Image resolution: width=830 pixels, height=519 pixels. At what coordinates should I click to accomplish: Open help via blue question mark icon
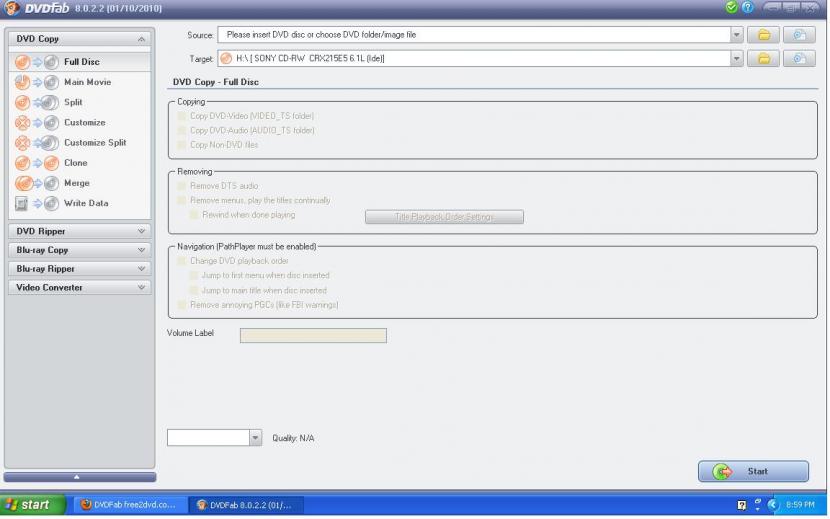pos(749,7)
